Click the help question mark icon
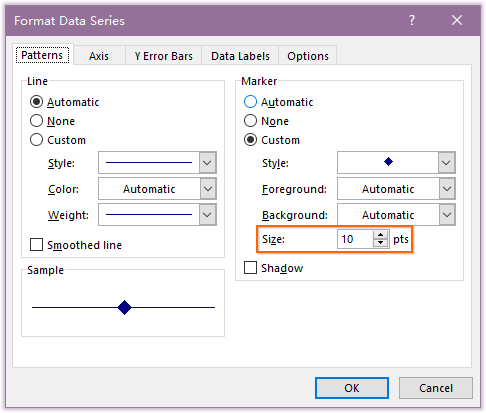Screen dimensions: 486x413 (x=412, y=20)
